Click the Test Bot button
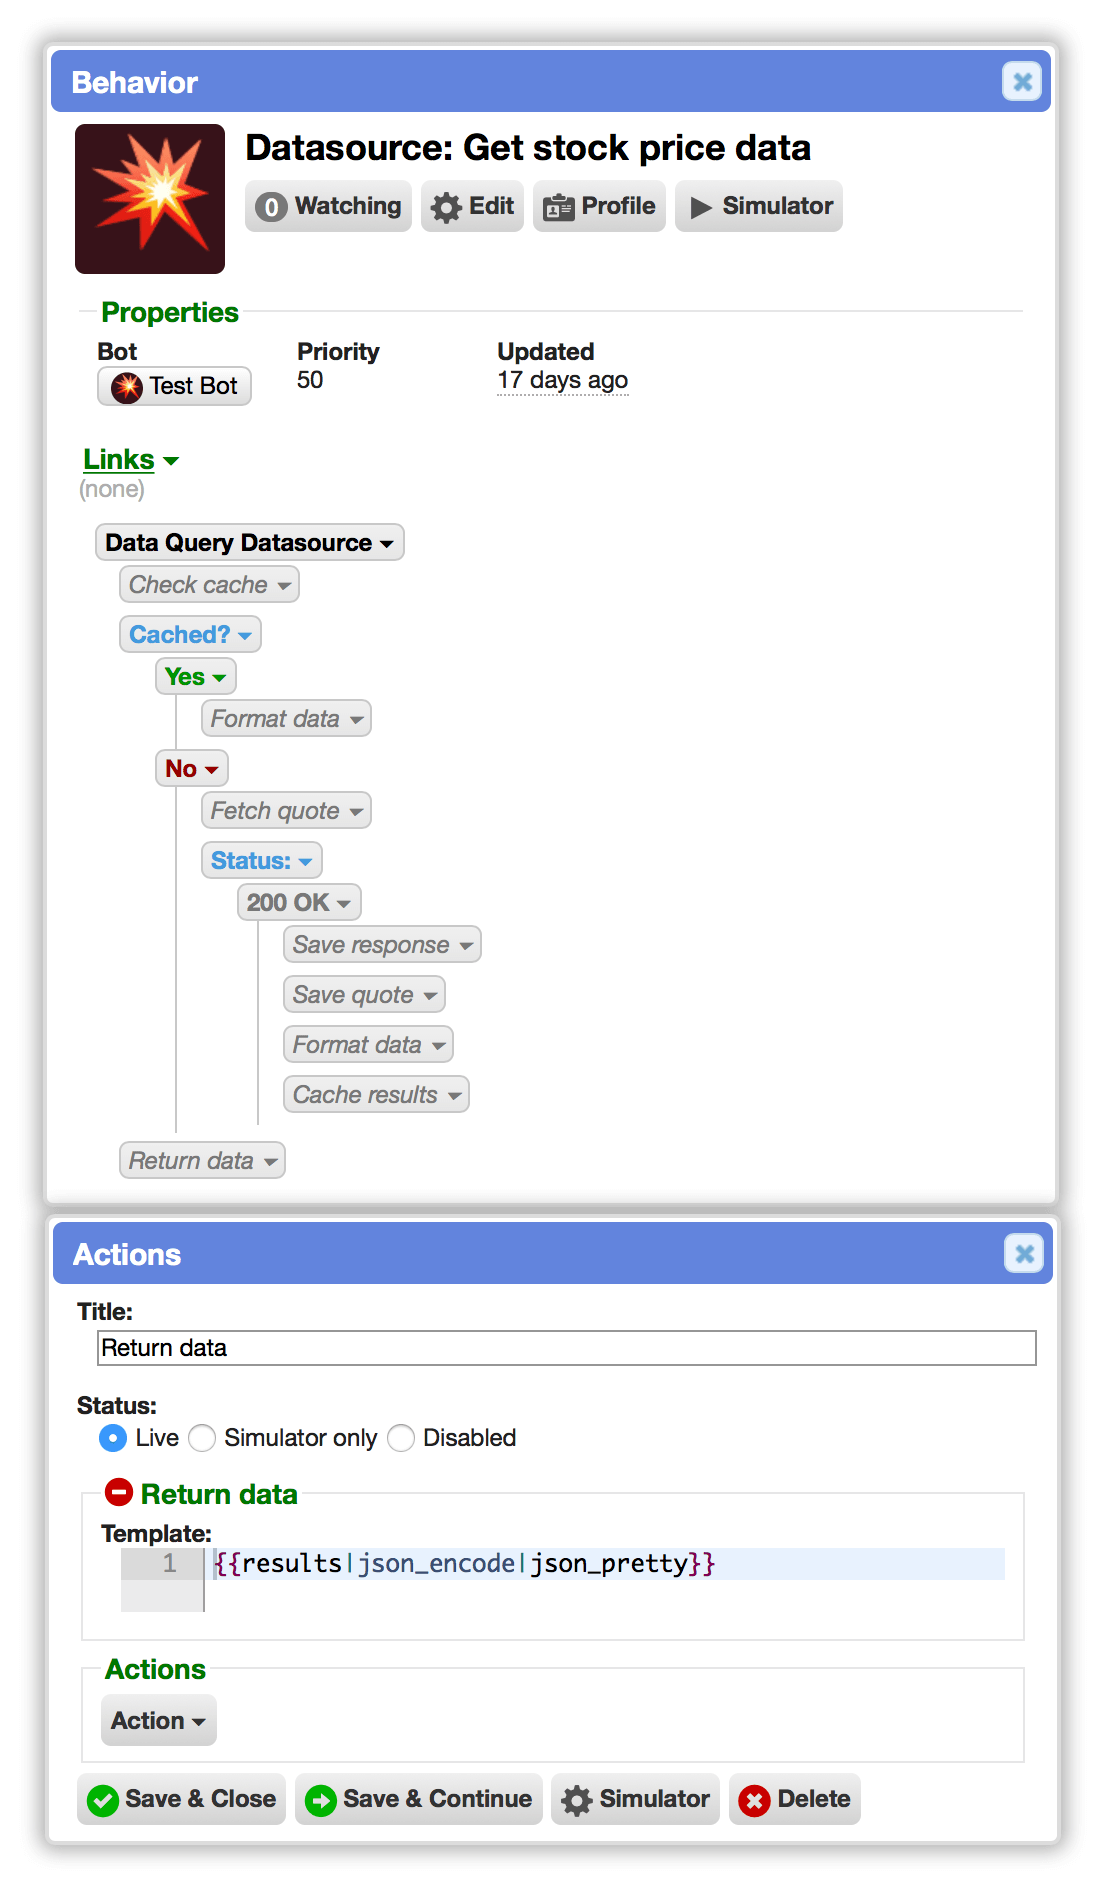Viewport: 1102px width, 1880px height. point(174,386)
